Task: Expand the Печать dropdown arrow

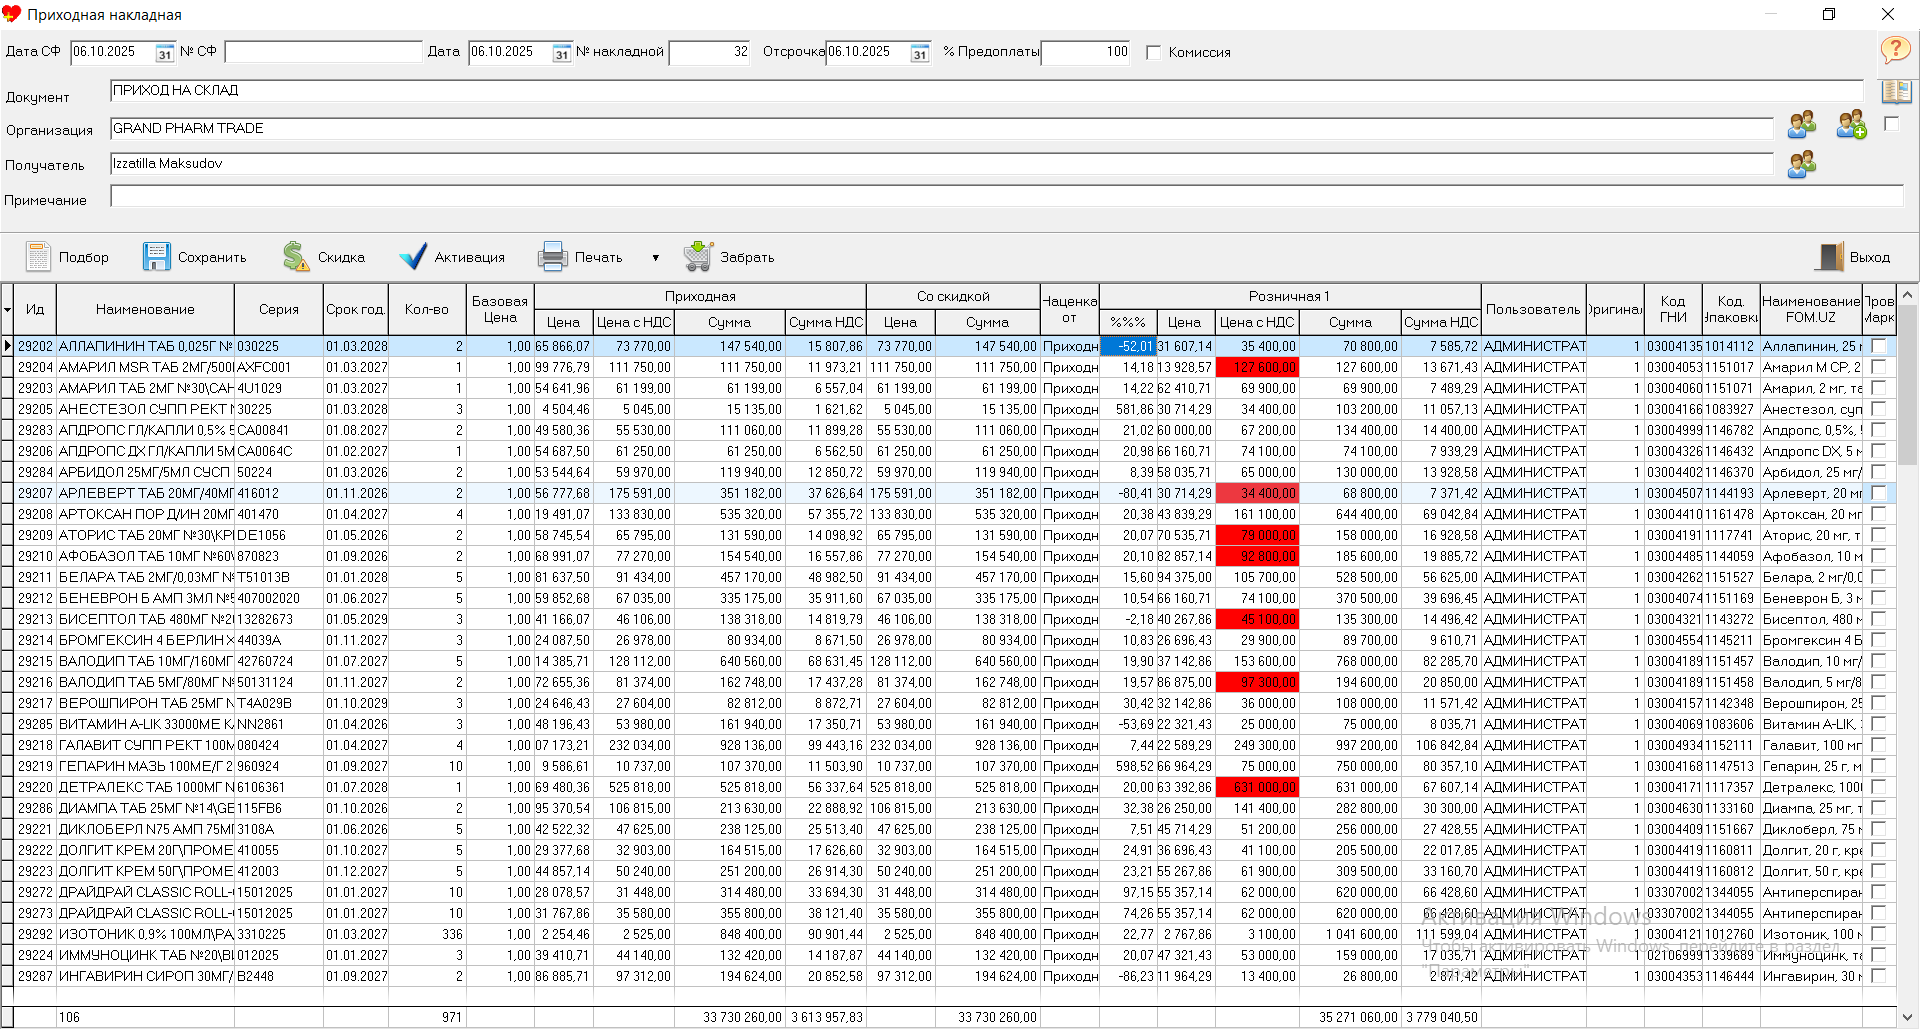Action: point(656,258)
